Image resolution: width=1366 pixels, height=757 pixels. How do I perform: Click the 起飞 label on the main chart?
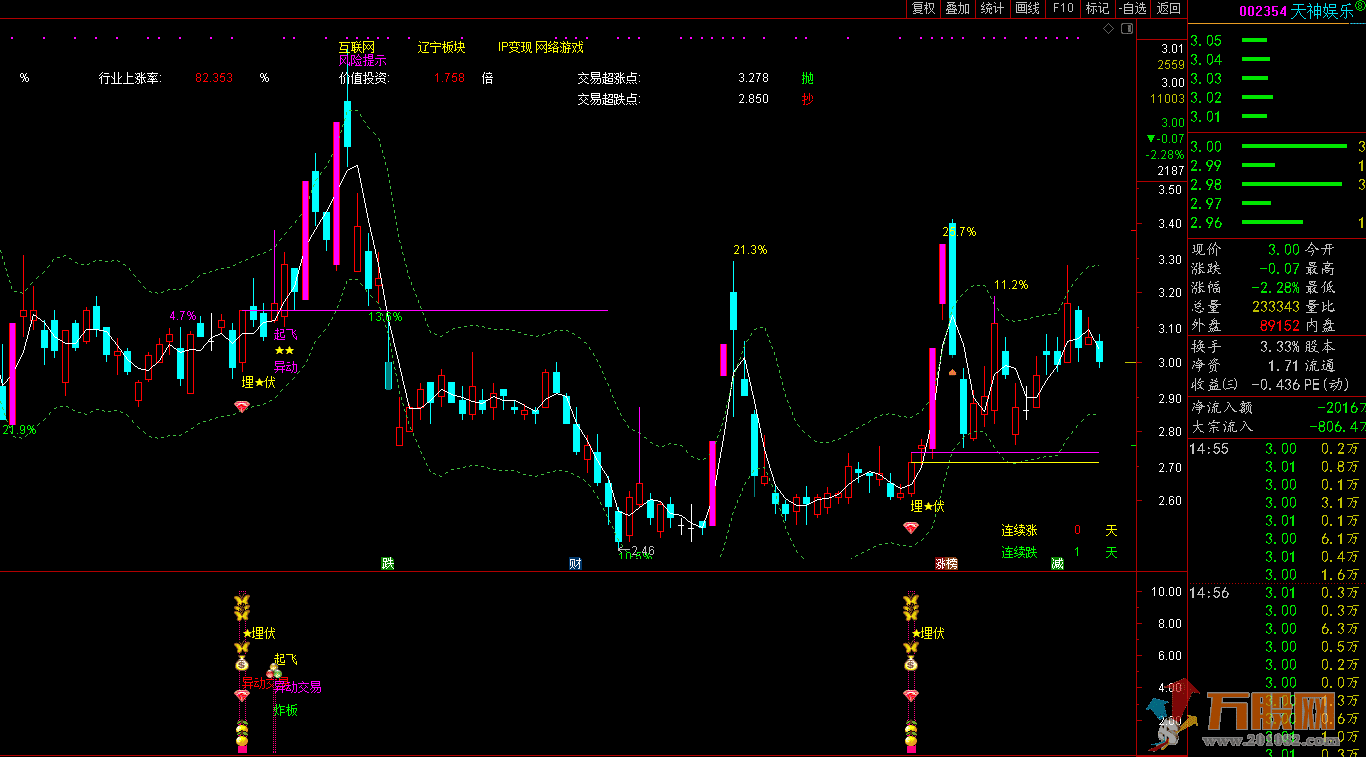[x=286, y=334]
